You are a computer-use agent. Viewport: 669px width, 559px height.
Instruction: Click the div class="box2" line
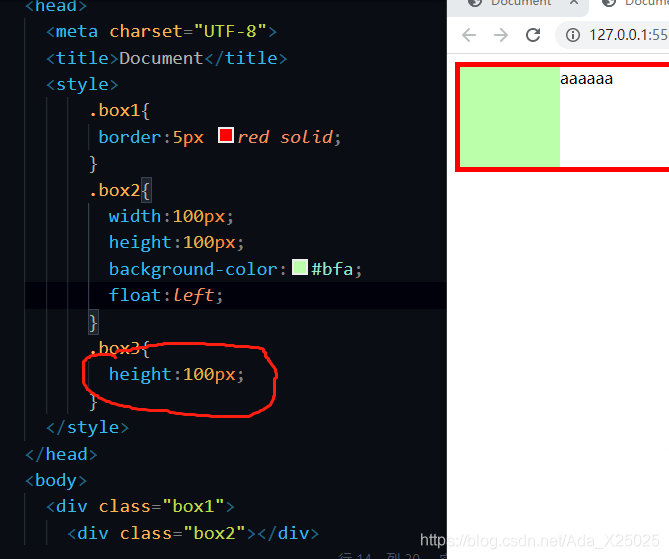(193, 533)
